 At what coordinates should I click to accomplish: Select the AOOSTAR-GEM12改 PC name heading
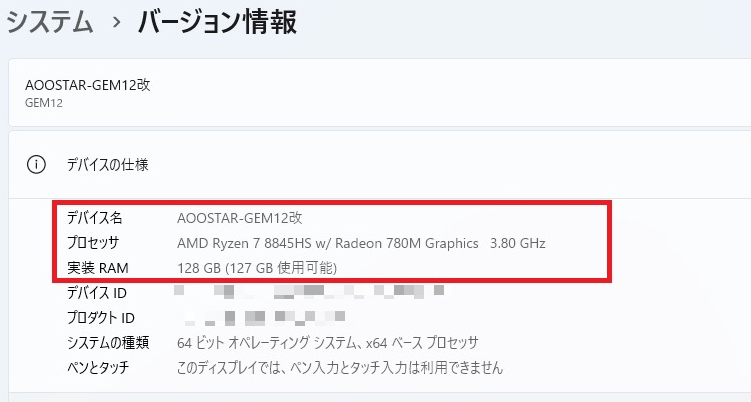click(87, 84)
